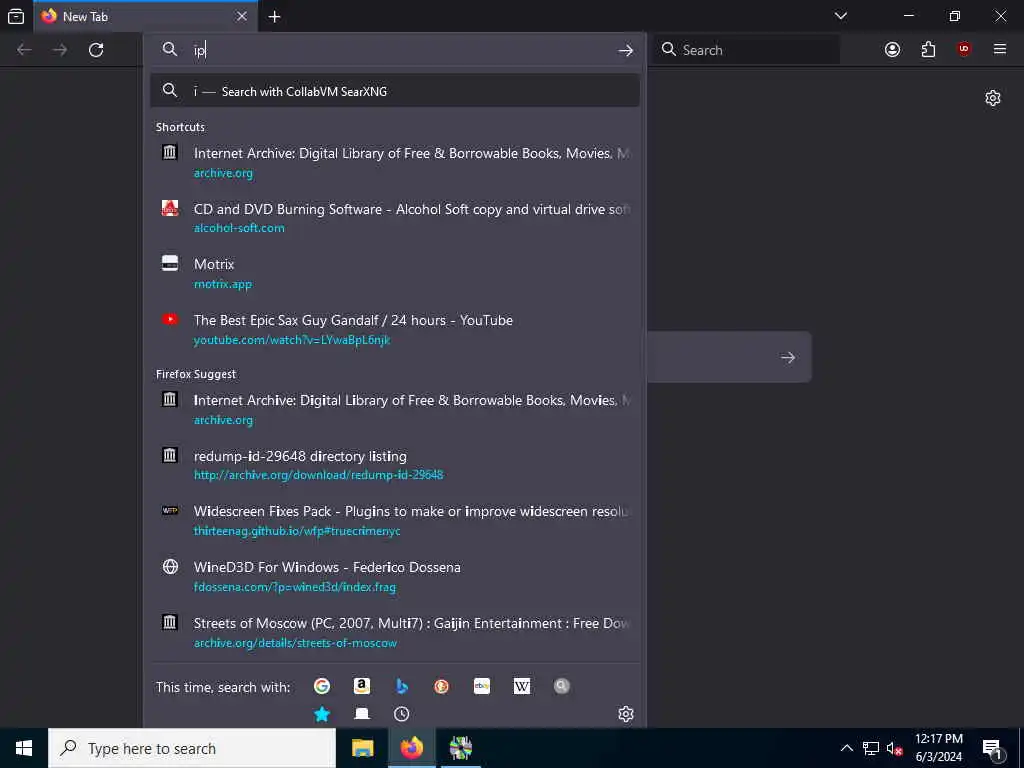Choose Search with CollabVM SearXNG
This screenshot has height=768, width=1024.
pos(395,91)
